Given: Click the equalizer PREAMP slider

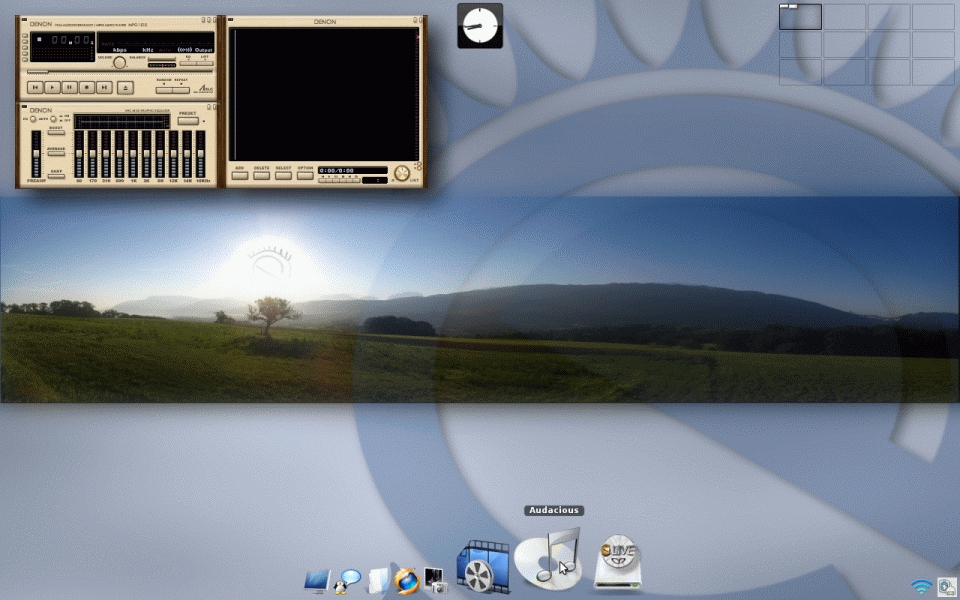Looking at the screenshot, I should point(36,154).
